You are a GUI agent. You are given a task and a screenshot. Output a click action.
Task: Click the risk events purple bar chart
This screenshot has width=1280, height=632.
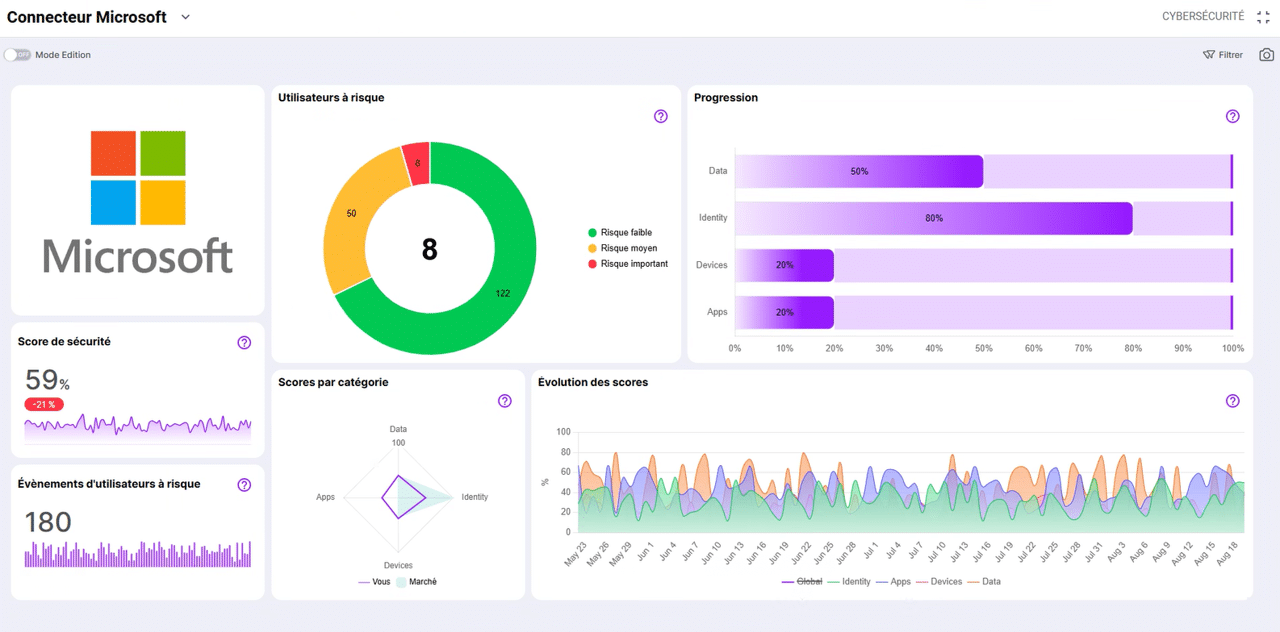[x=138, y=554]
